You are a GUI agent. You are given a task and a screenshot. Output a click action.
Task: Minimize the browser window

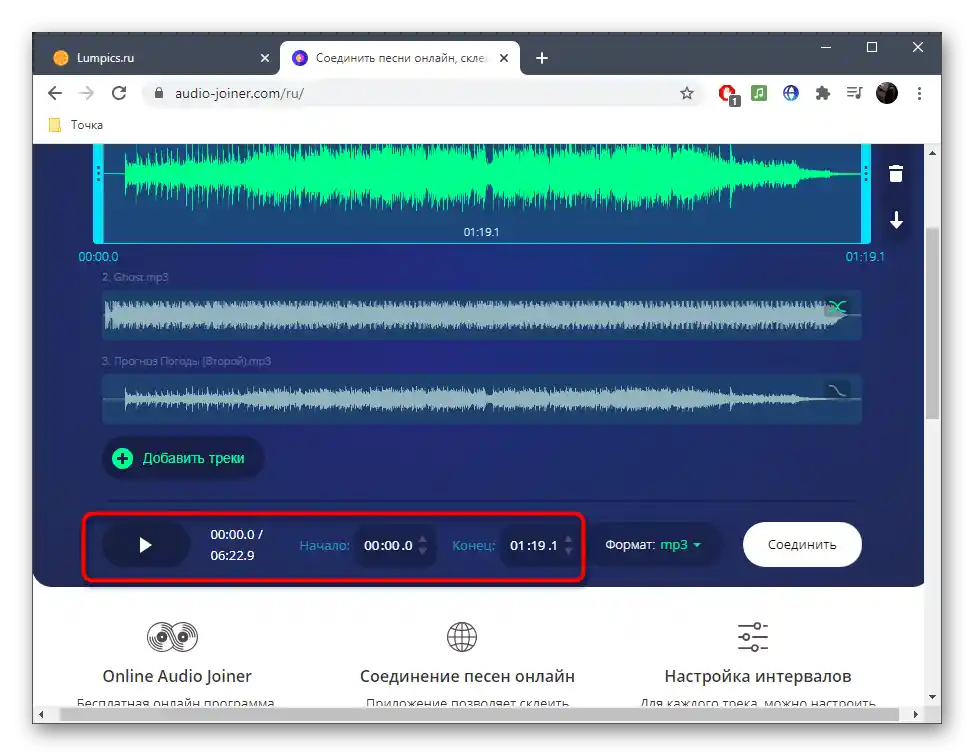tap(826, 47)
